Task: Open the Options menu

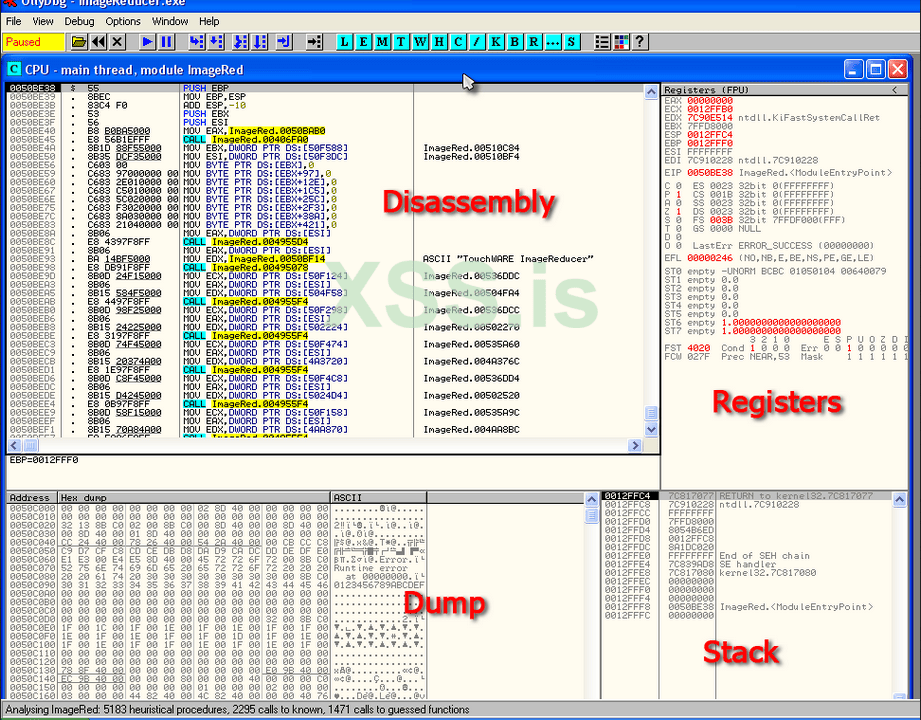Action: click(123, 21)
